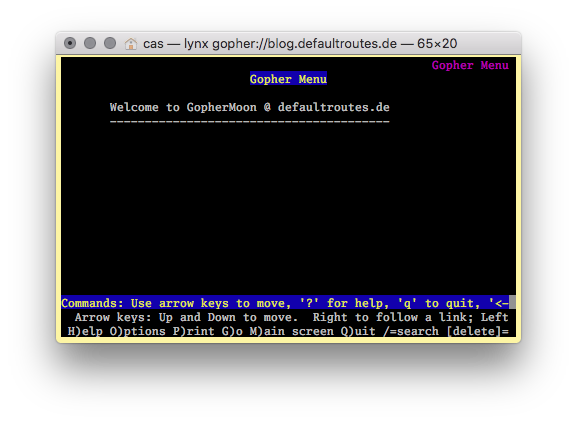Click the 'Arrow keys: Up and Down to move.' help line
This screenshot has width=577, height=423.
coord(186,317)
